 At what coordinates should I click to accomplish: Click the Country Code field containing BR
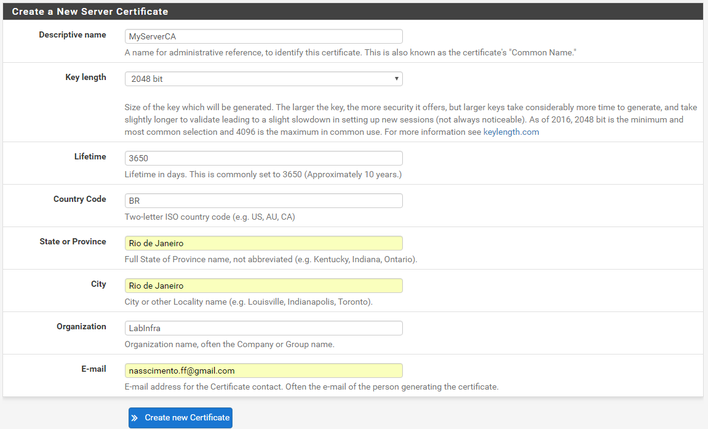pyautogui.click(x=264, y=201)
